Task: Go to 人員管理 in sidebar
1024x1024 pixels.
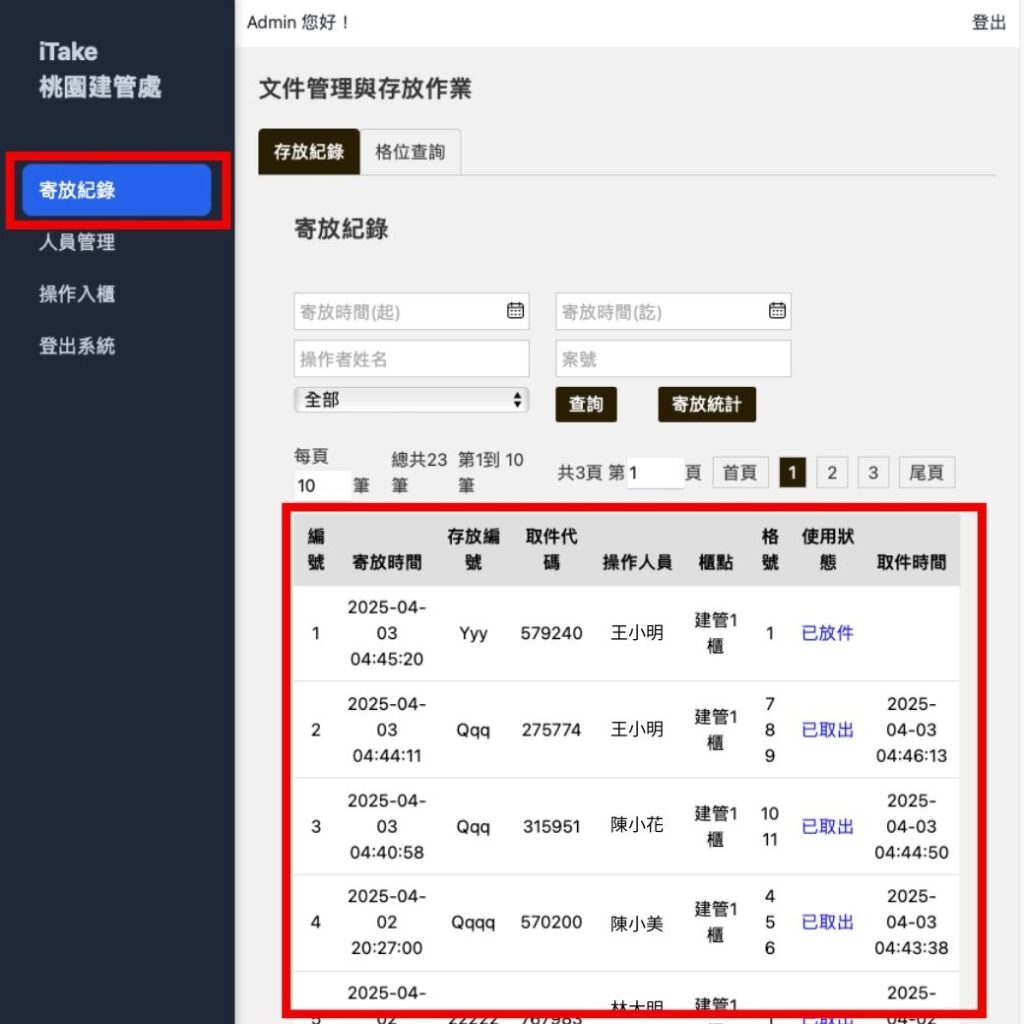Action: point(77,242)
